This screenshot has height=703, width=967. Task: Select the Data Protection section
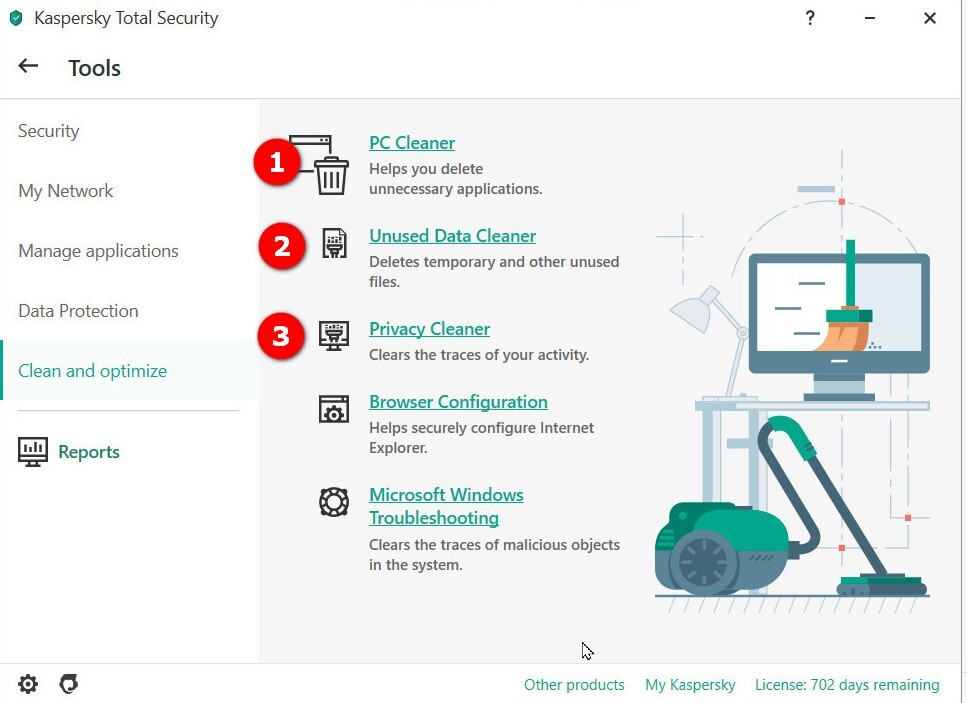78,311
